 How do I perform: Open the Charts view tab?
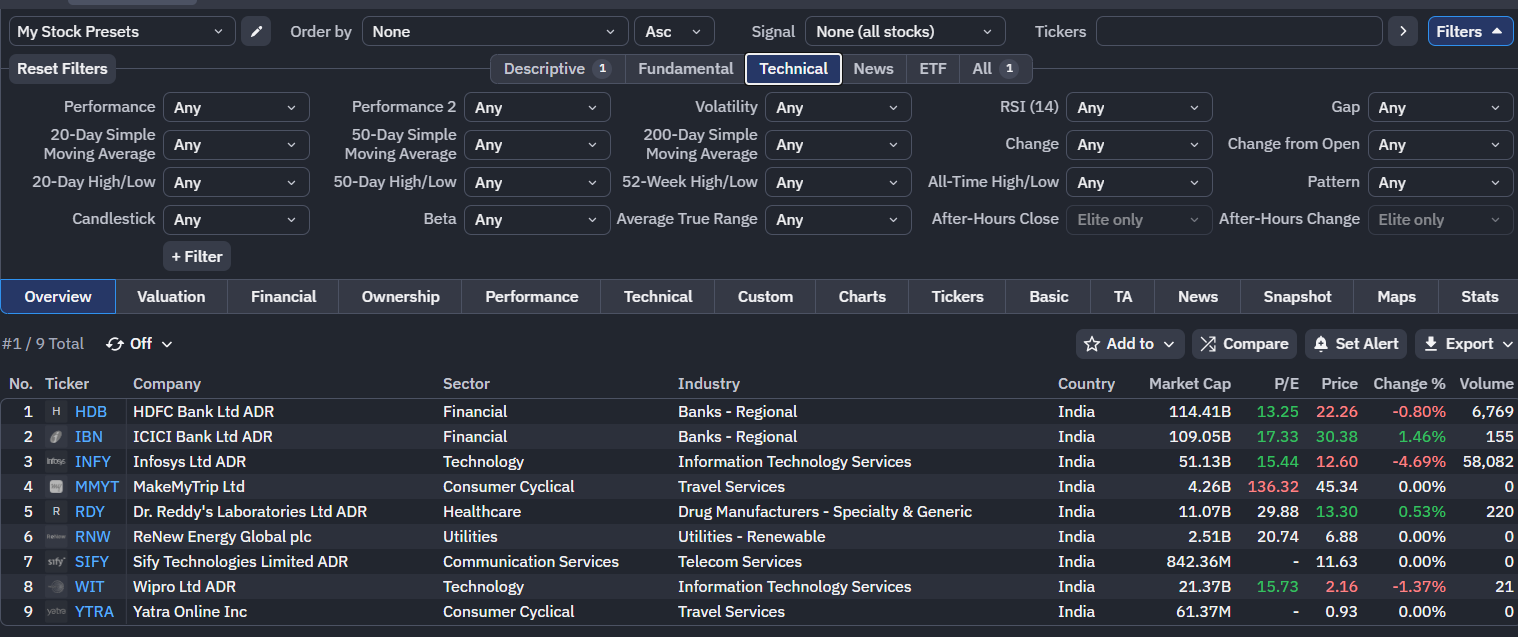tap(862, 297)
